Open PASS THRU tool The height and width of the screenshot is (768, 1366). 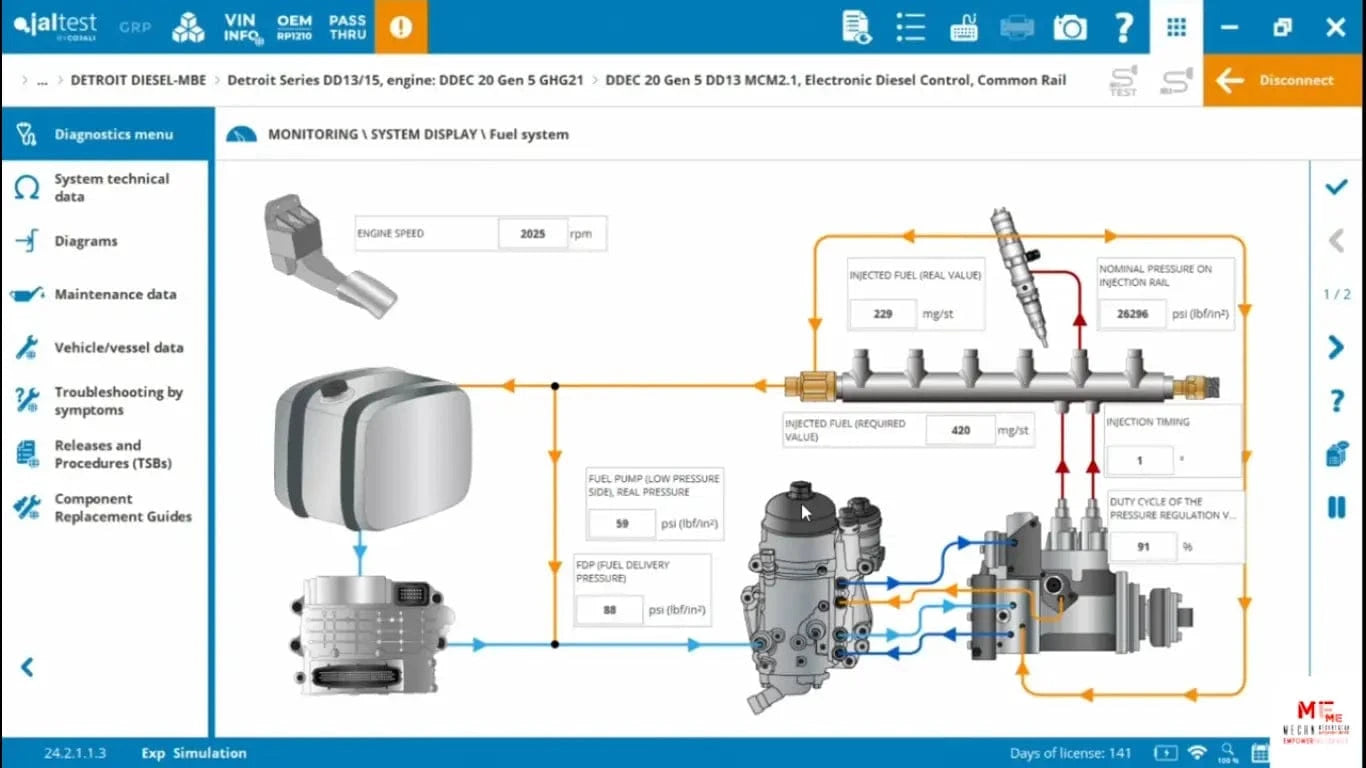click(x=347, y=27)
